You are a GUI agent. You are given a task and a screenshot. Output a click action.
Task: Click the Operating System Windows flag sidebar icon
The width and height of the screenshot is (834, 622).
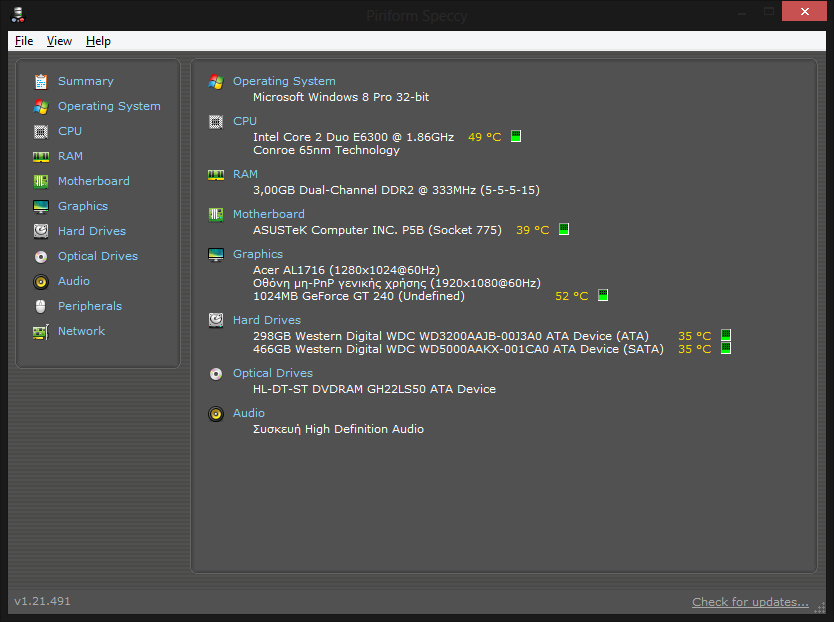tap(41, 106)
